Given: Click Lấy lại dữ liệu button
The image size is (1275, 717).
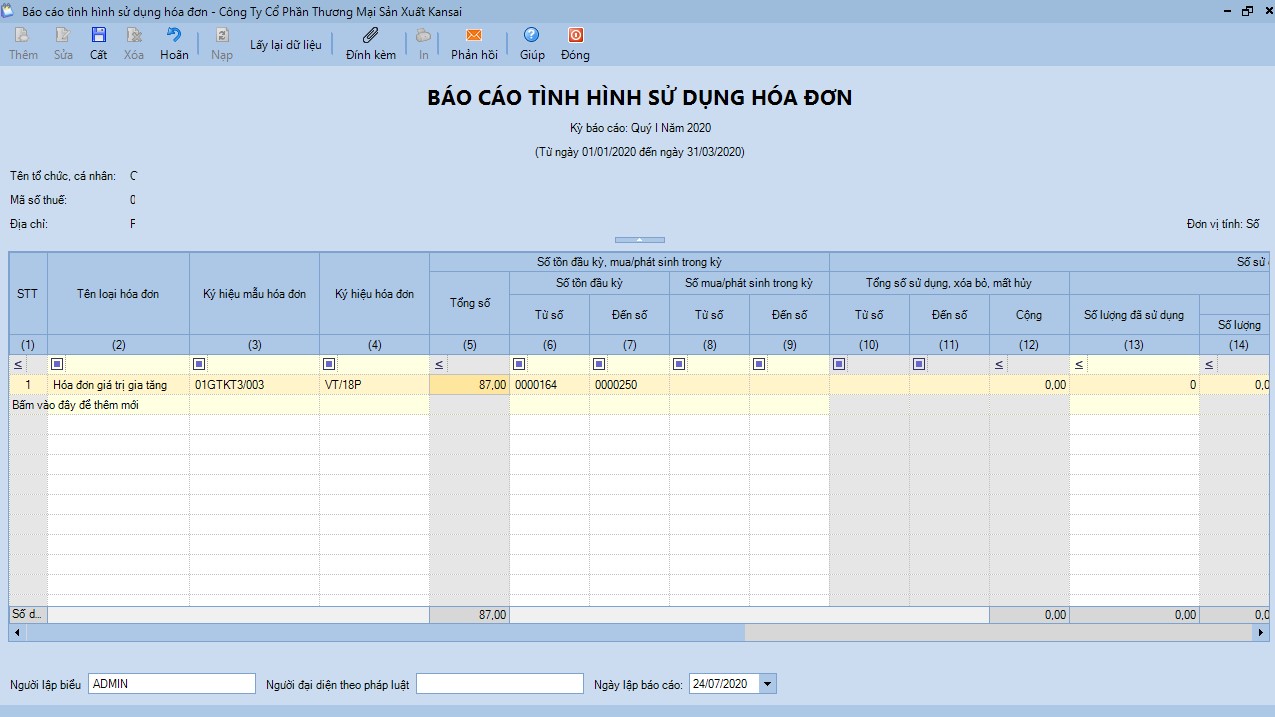Looking at the screenshot, I should (286, 46).
